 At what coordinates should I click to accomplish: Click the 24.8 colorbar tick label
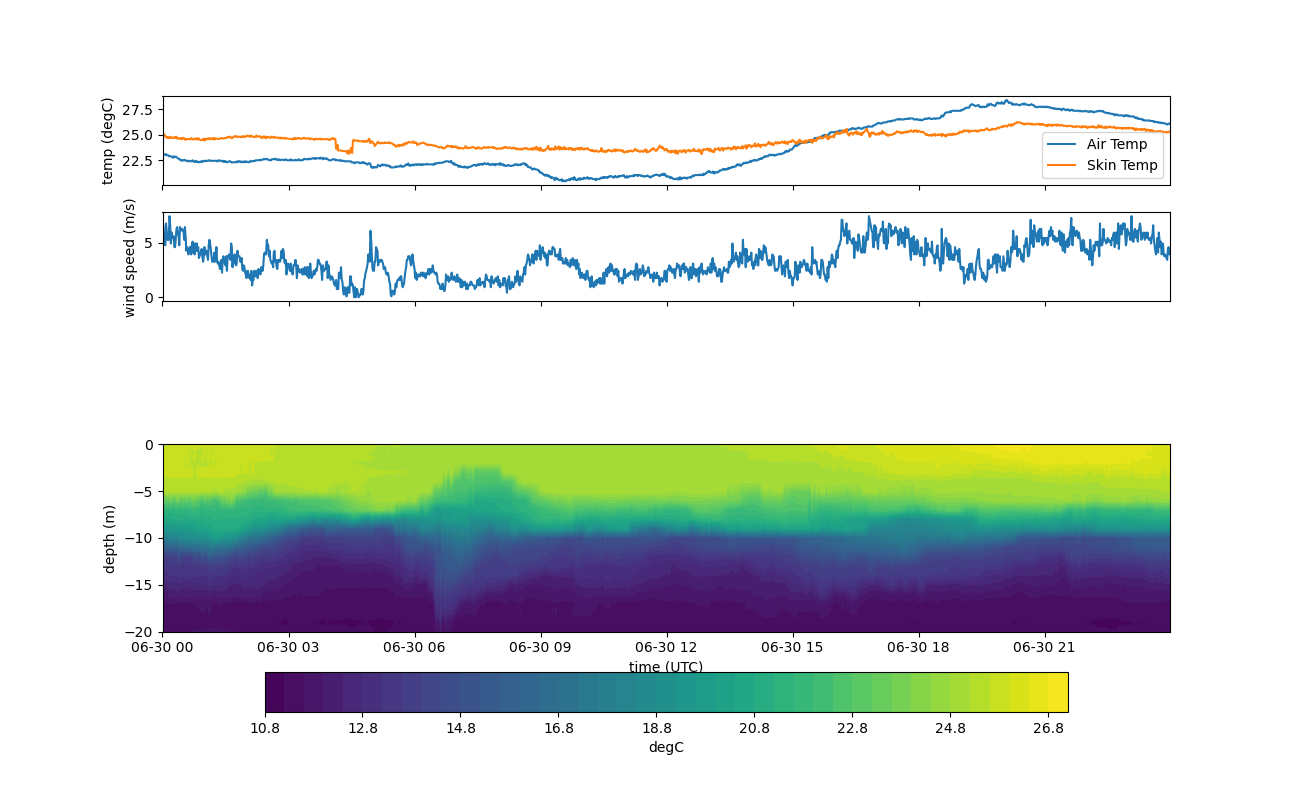point(950,728)
